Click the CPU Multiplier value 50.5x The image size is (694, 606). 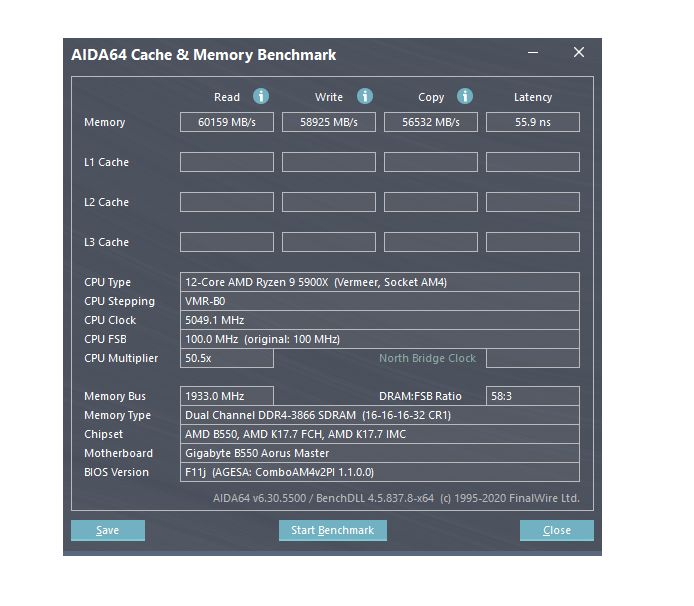(227, 358)
